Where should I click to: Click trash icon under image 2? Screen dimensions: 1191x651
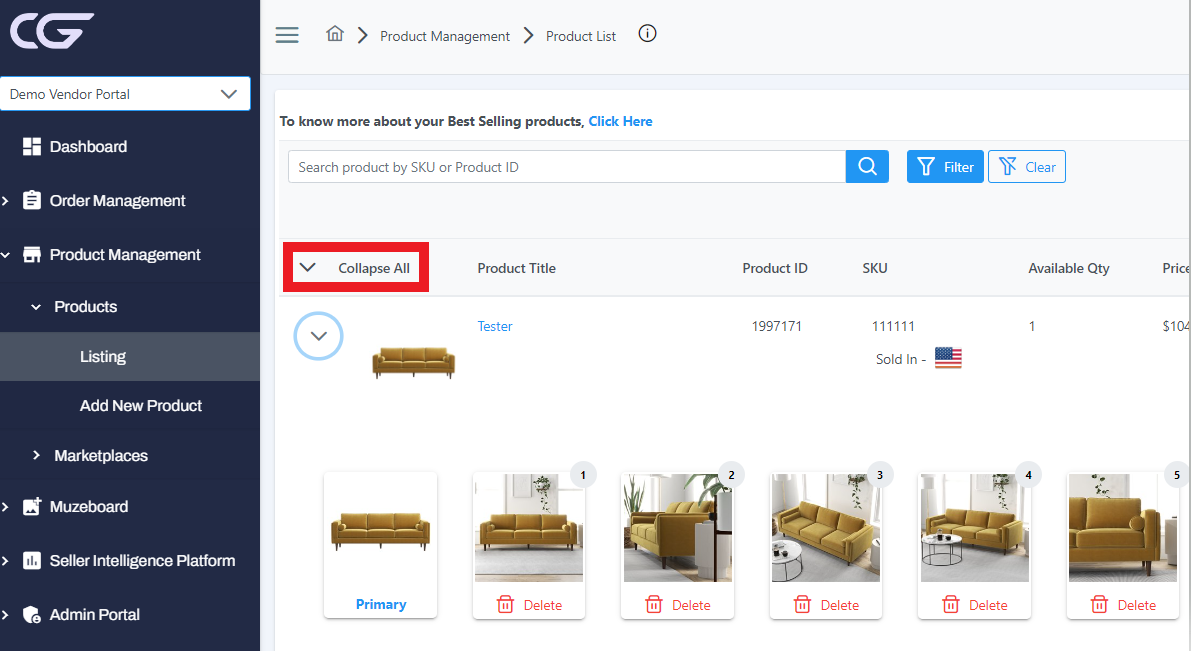tap(654, 605)
